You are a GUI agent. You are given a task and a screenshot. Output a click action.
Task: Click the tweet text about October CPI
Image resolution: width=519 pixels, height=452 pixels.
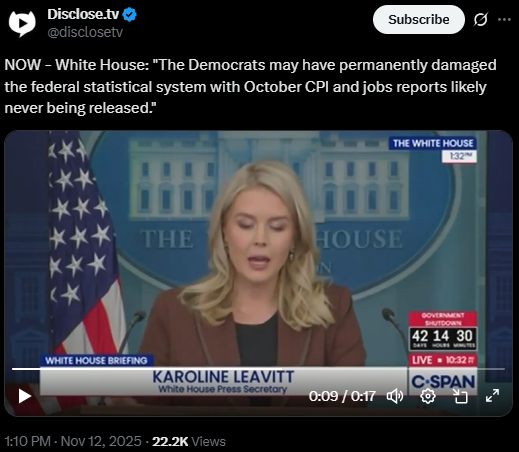pos(250,86)
